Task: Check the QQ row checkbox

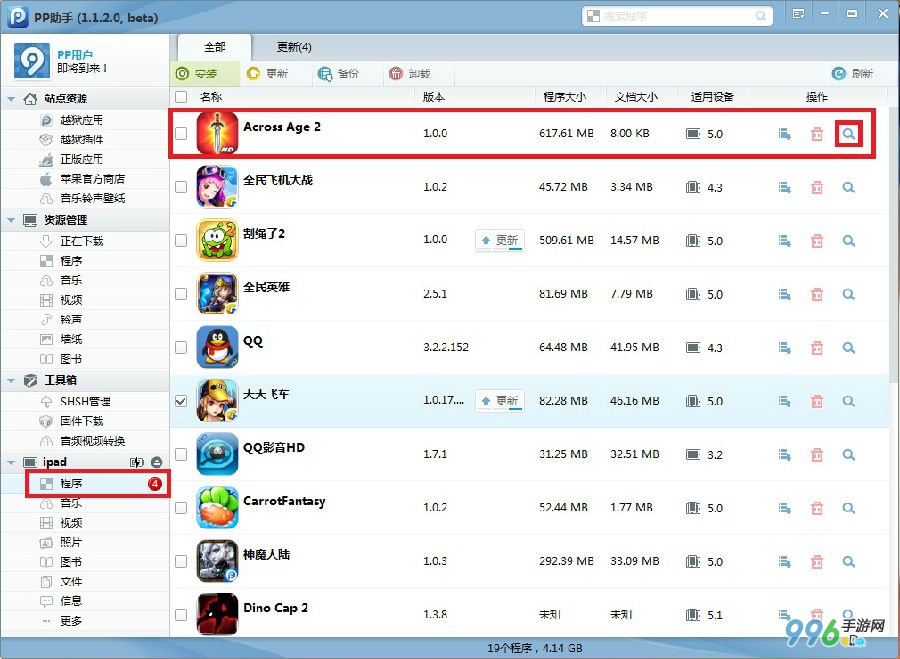Action: click(181, 347)
